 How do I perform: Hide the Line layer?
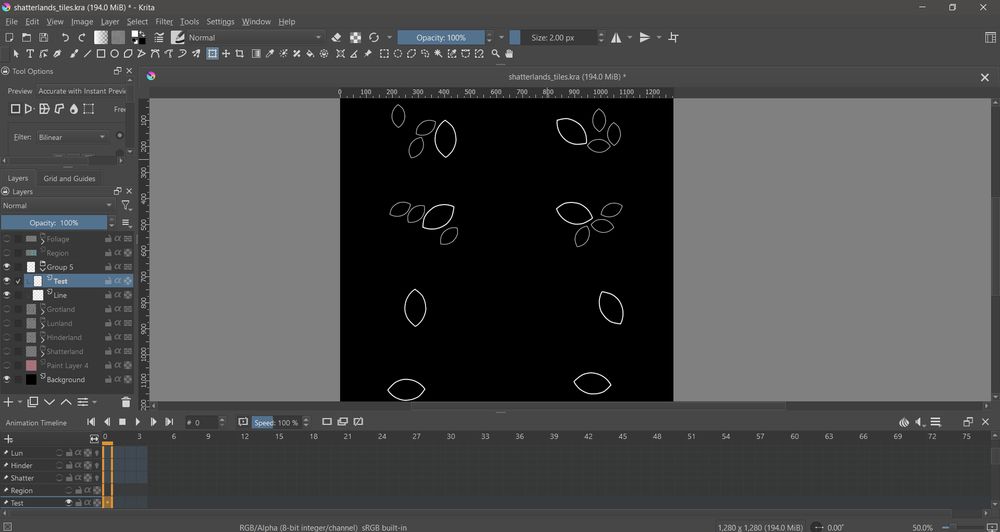pyautogui.click(x=7, y=295)
